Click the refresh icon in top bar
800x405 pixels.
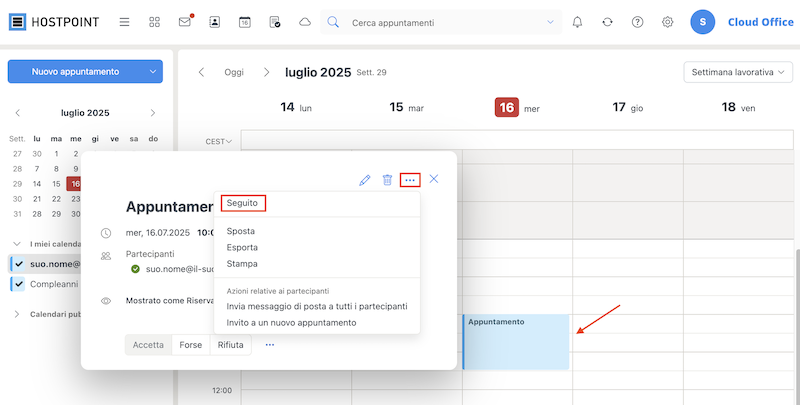pyautogui.click(x=607, y=22)
